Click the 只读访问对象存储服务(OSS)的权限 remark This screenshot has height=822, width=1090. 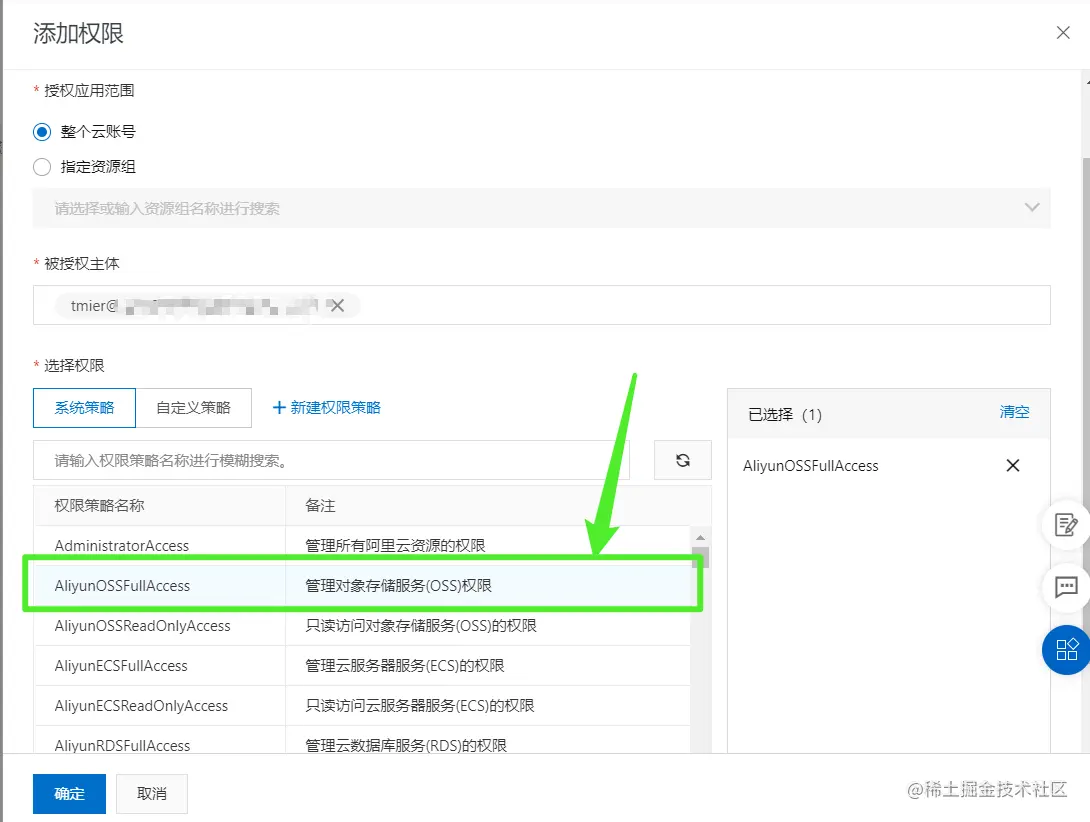(x=421, y=626)
